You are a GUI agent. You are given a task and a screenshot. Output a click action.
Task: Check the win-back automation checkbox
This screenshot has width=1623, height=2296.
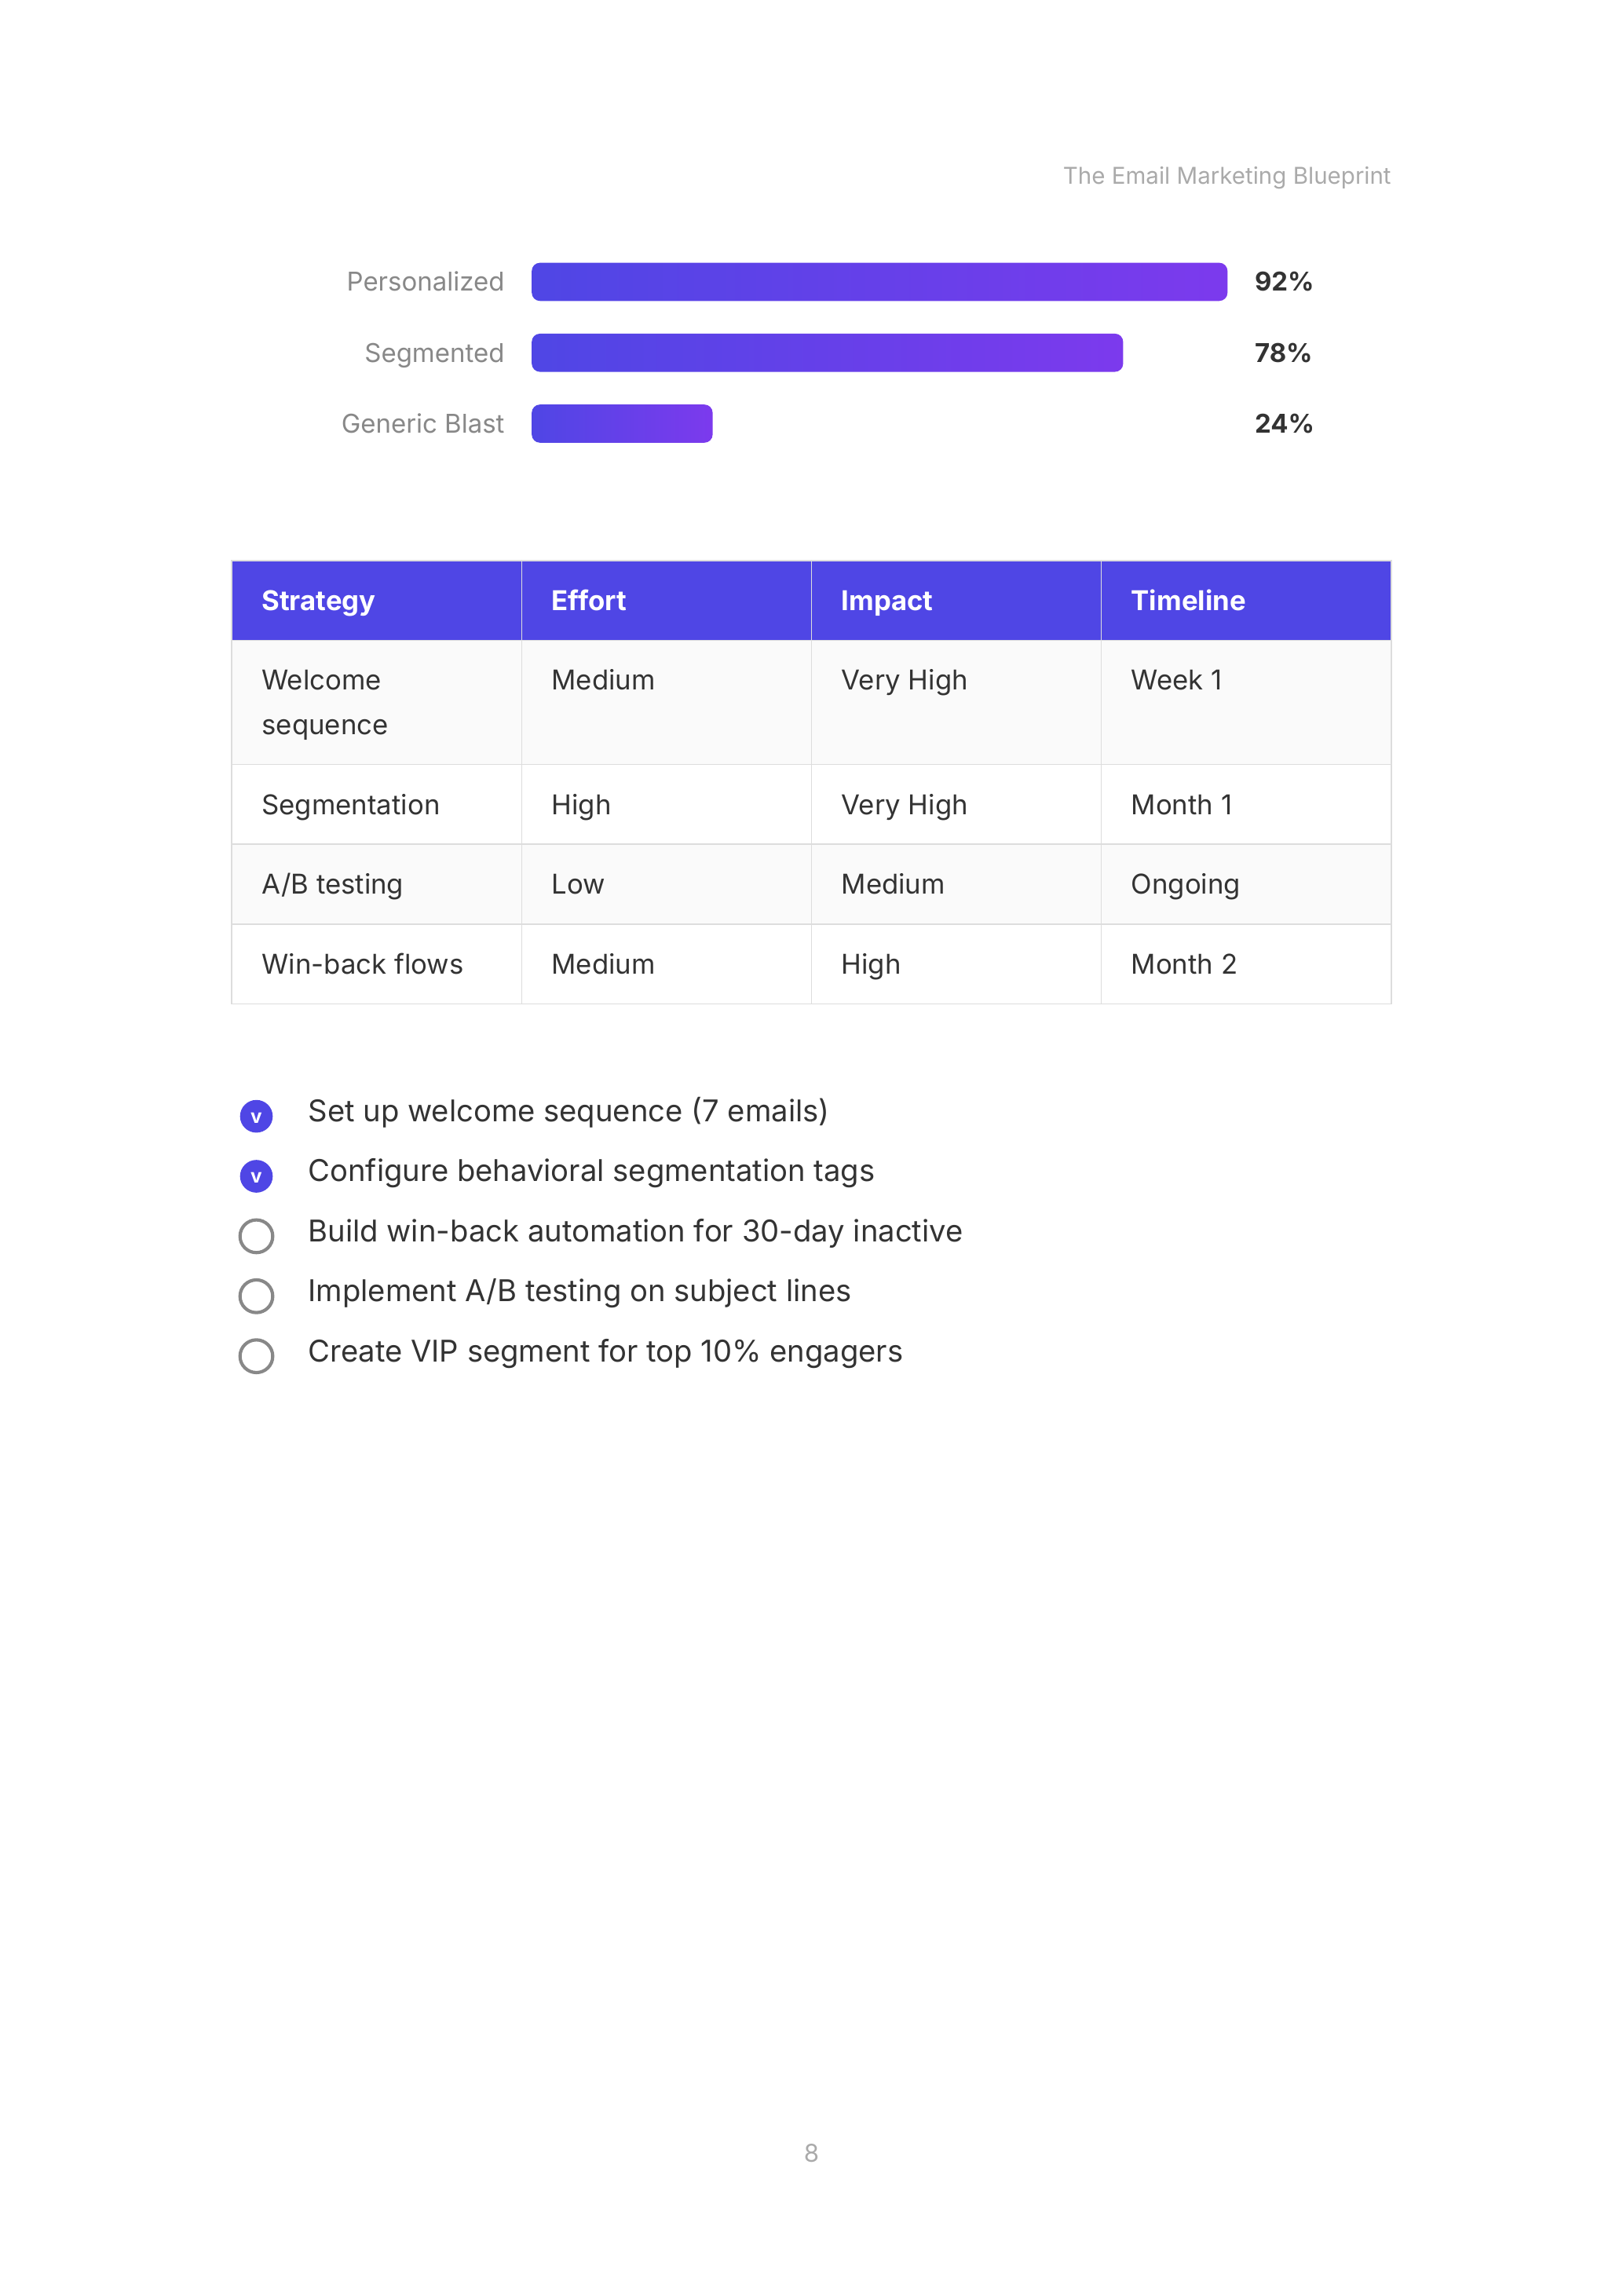coord(256,1236)
